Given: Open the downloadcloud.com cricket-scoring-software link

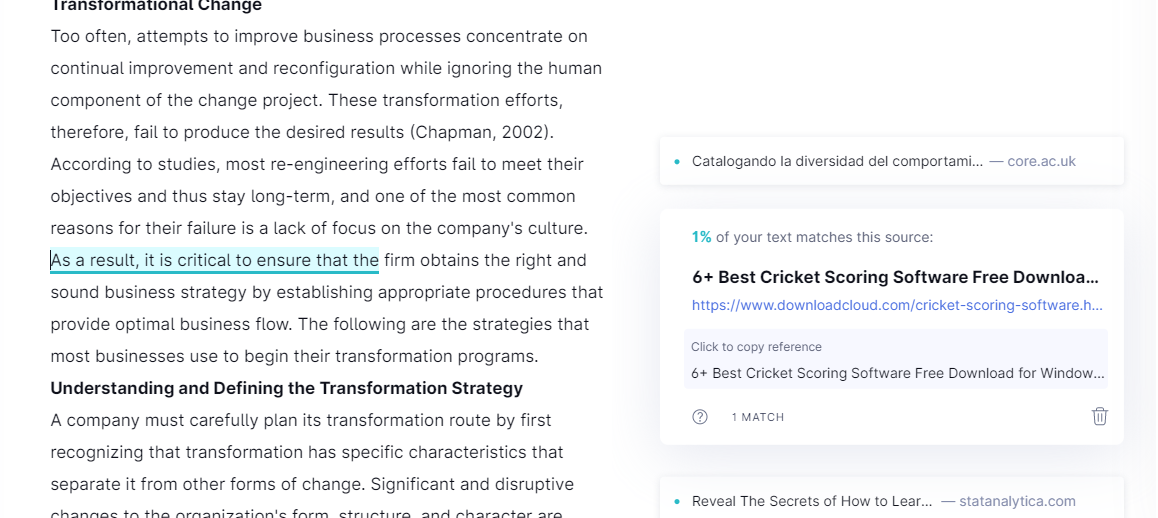Looking at the screenshot, I should (897, 305).
